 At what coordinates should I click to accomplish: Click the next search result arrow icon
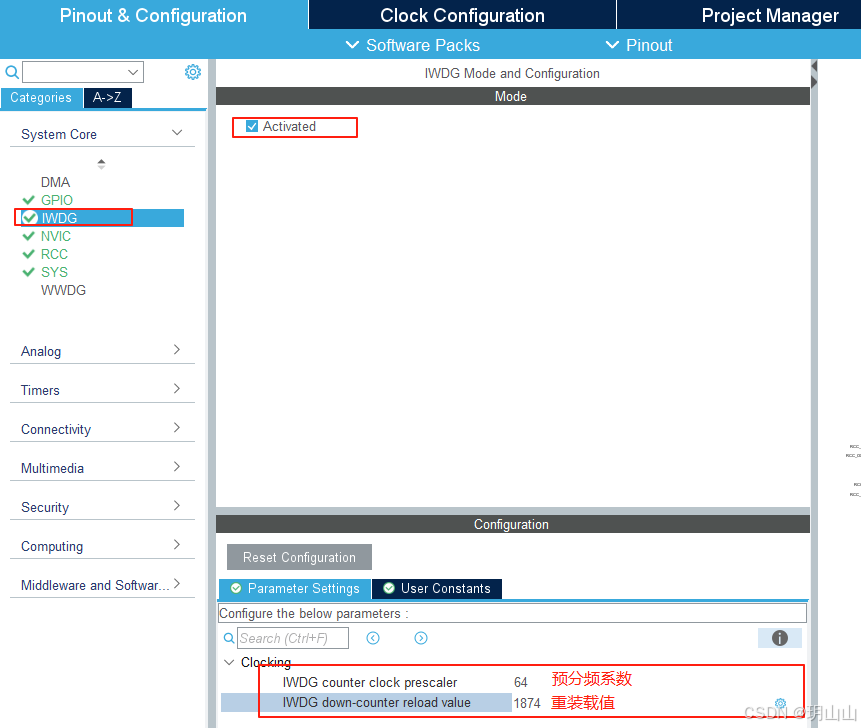tap(421, 638)
